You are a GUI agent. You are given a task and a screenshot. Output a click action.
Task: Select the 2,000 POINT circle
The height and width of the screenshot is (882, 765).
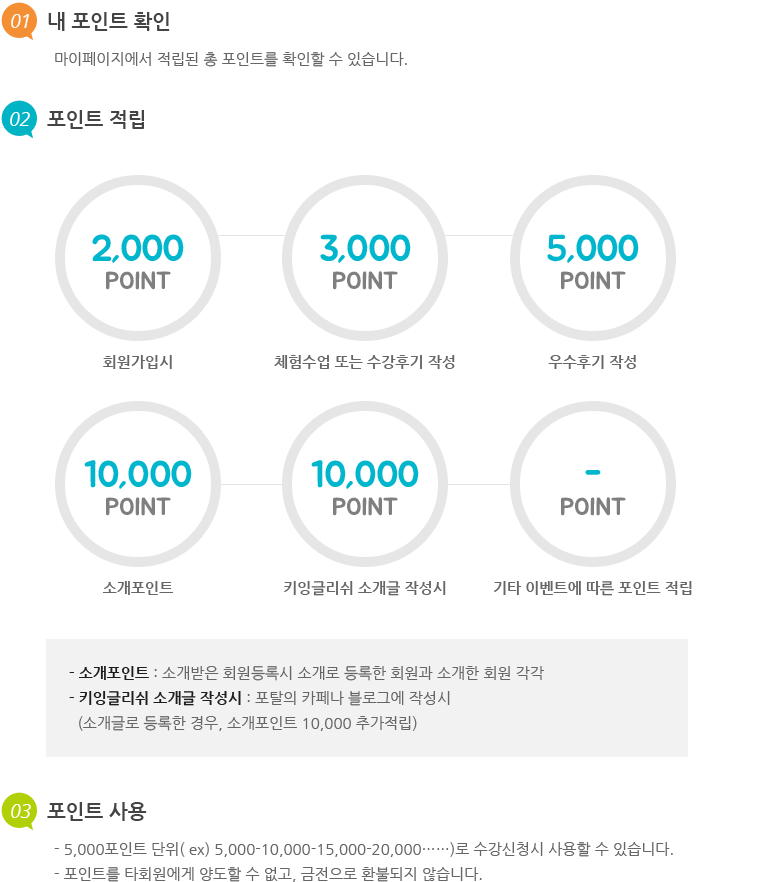(x=138, y=258)
